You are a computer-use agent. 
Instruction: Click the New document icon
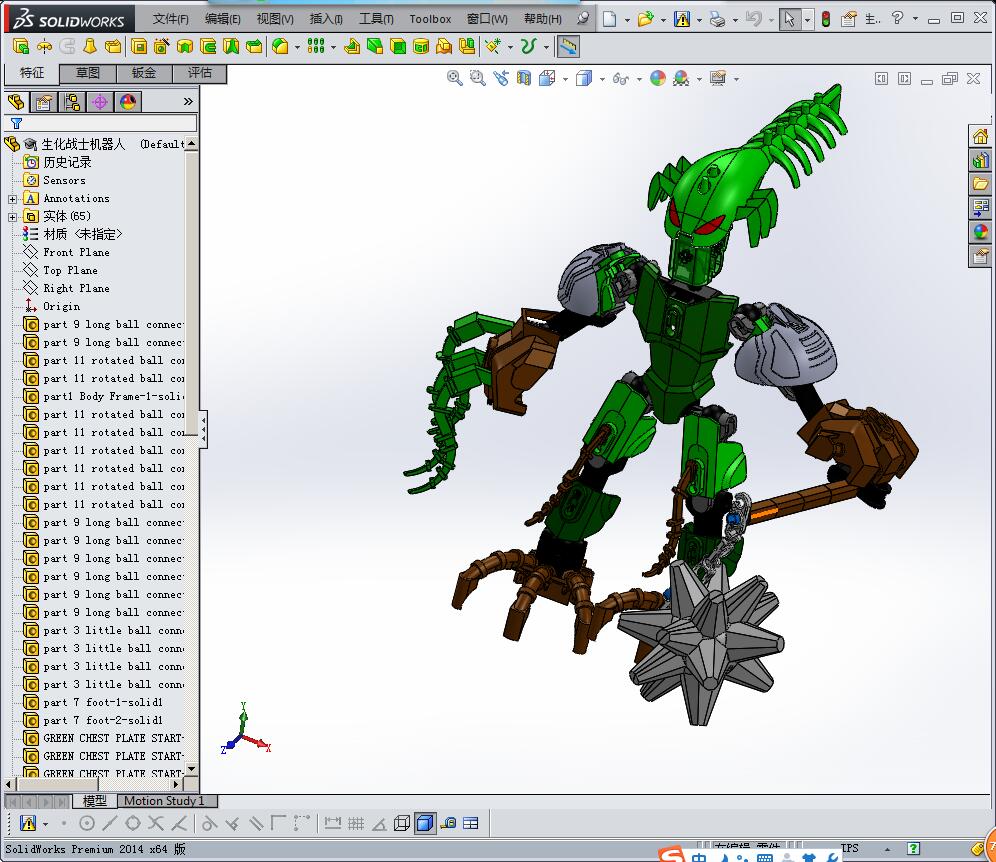pos(609,19)
